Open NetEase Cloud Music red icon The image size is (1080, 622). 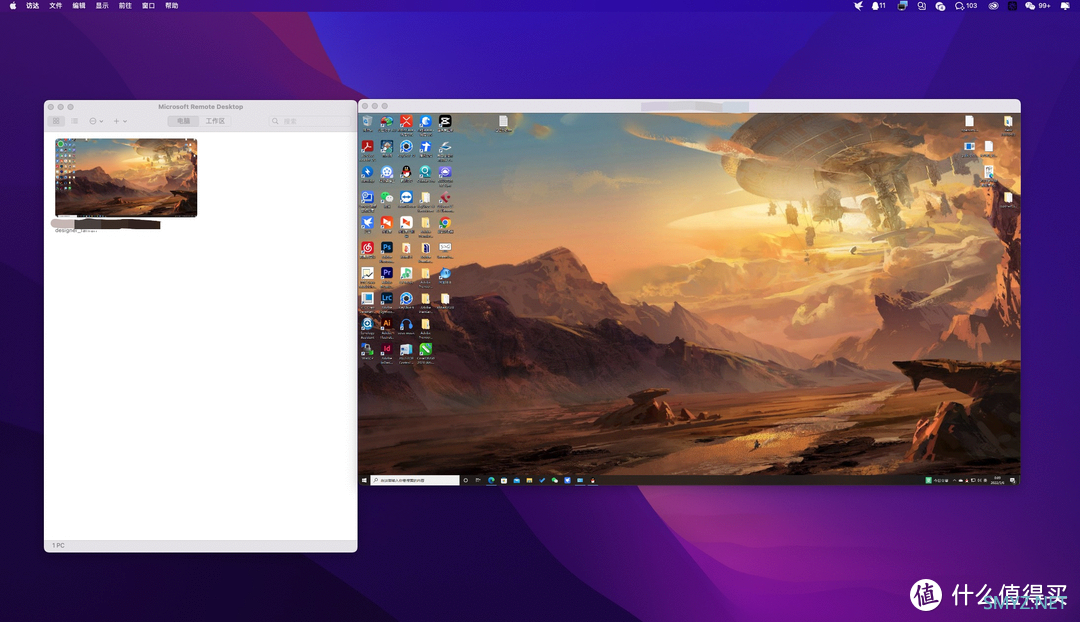pyautogui.click(x=367, y=248)
